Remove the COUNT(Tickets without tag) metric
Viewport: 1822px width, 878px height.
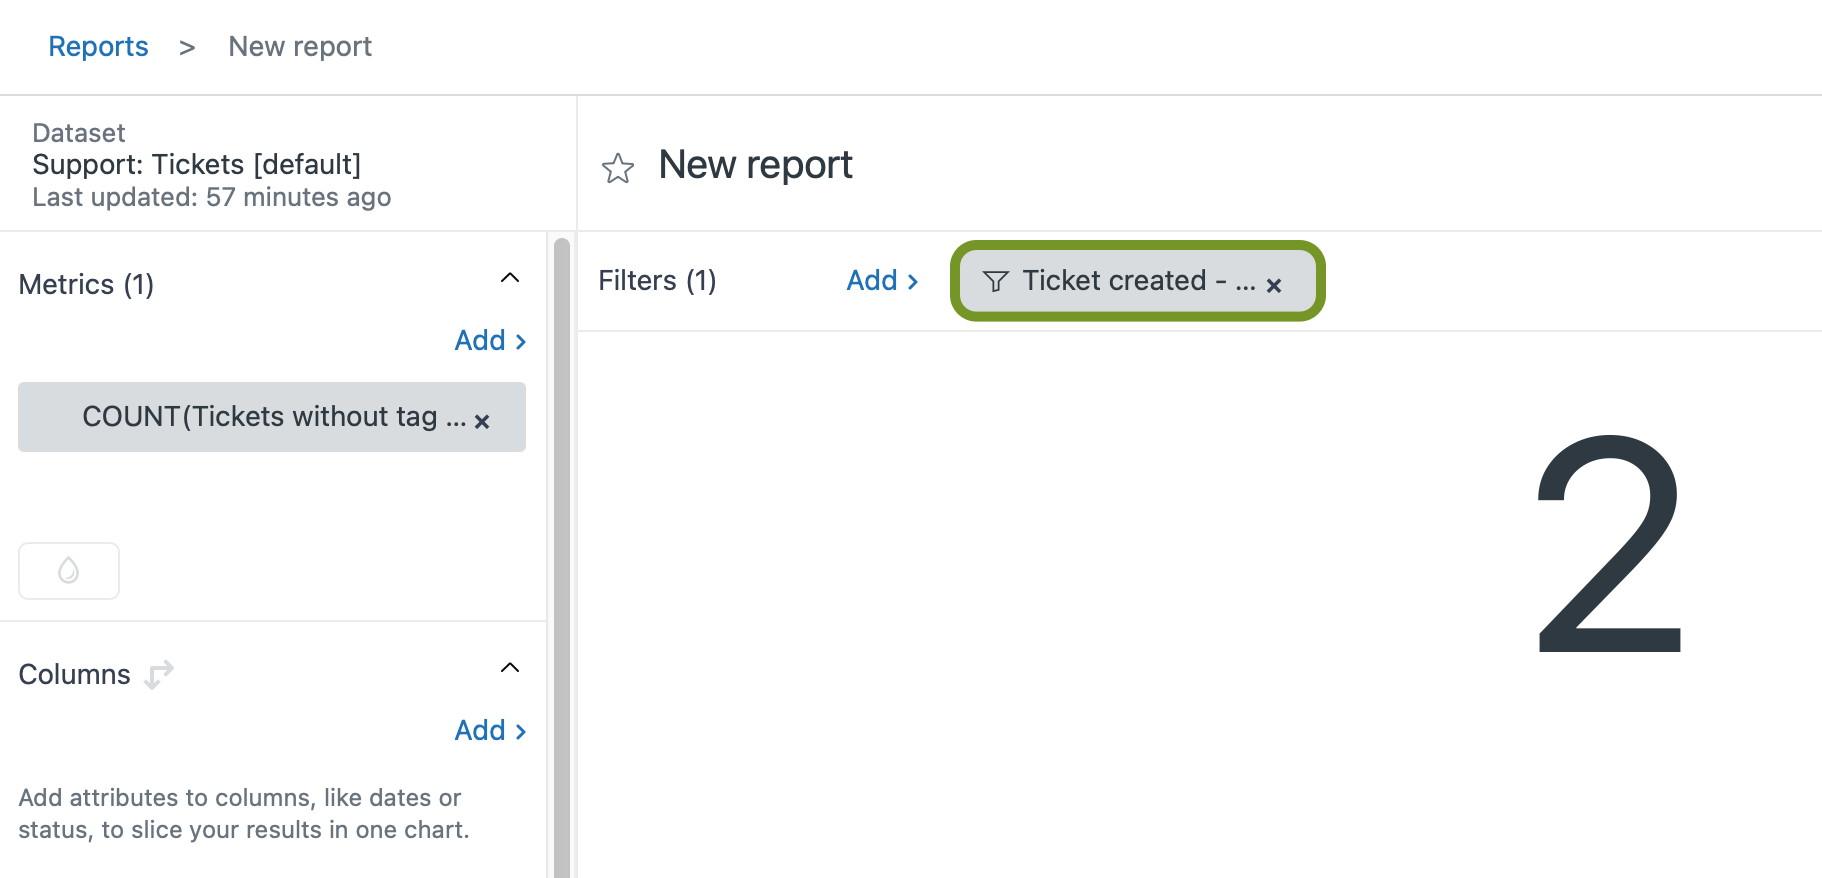(x=482, y=422)
